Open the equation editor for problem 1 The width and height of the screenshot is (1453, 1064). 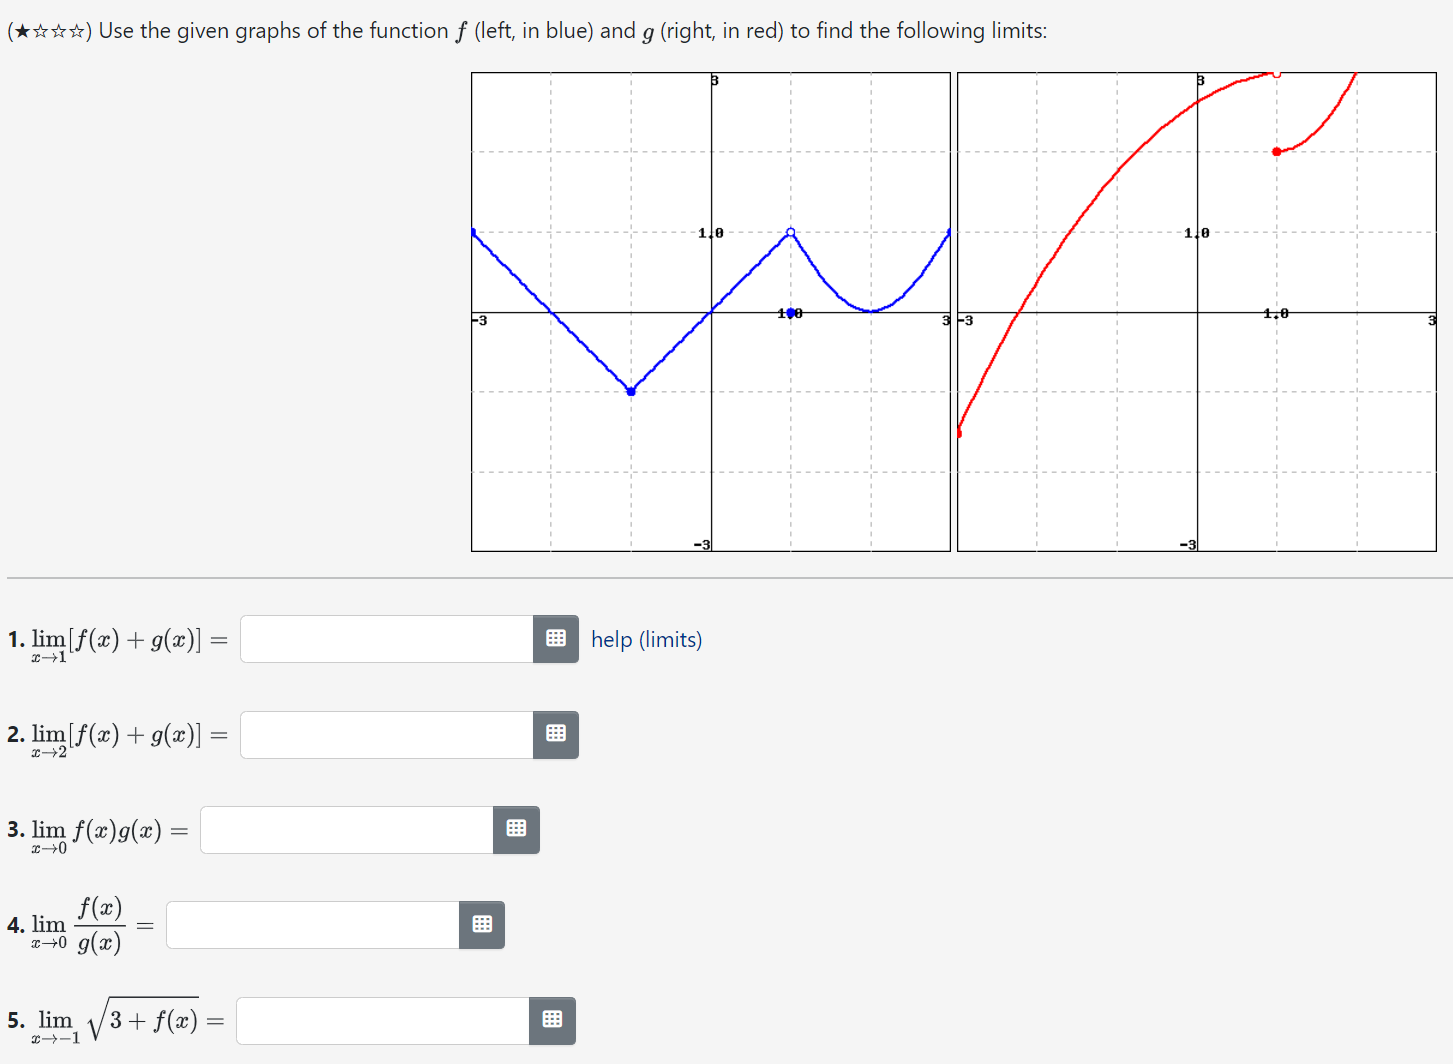pyautogui.click(x=556, y=639)
